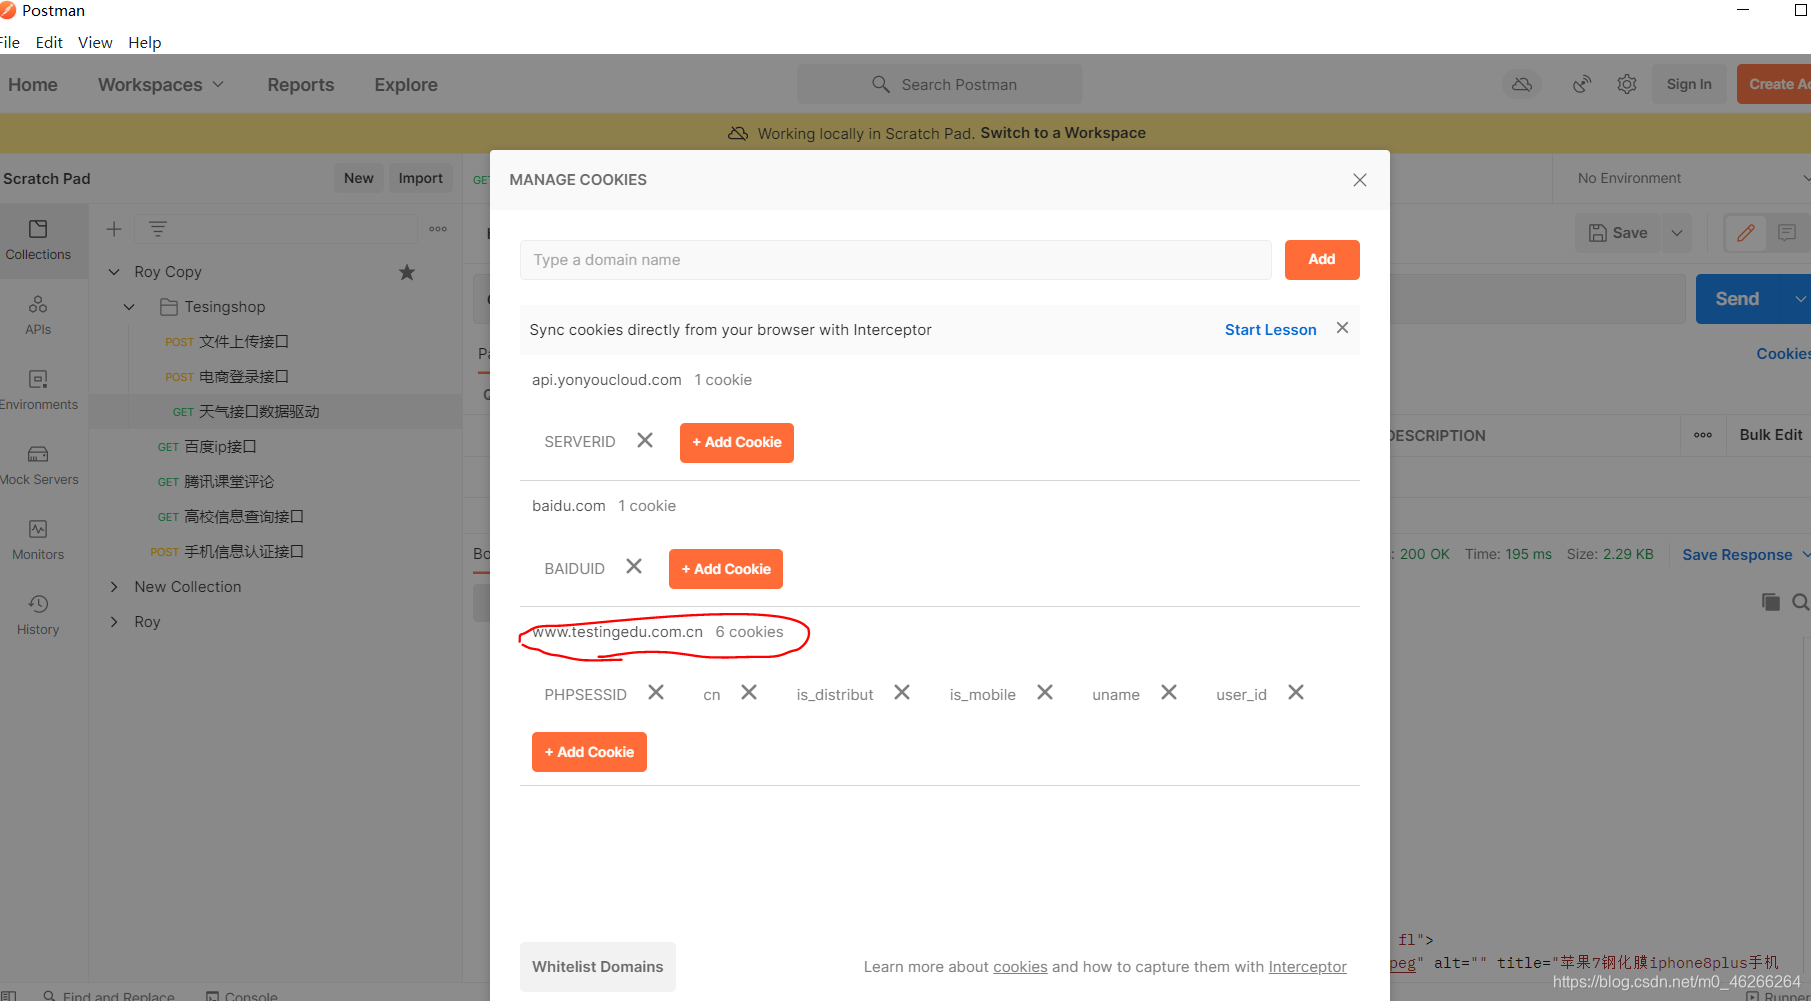Click the Sign In button
This screenshot has width=1811, height=1001.
point(1689,84)
